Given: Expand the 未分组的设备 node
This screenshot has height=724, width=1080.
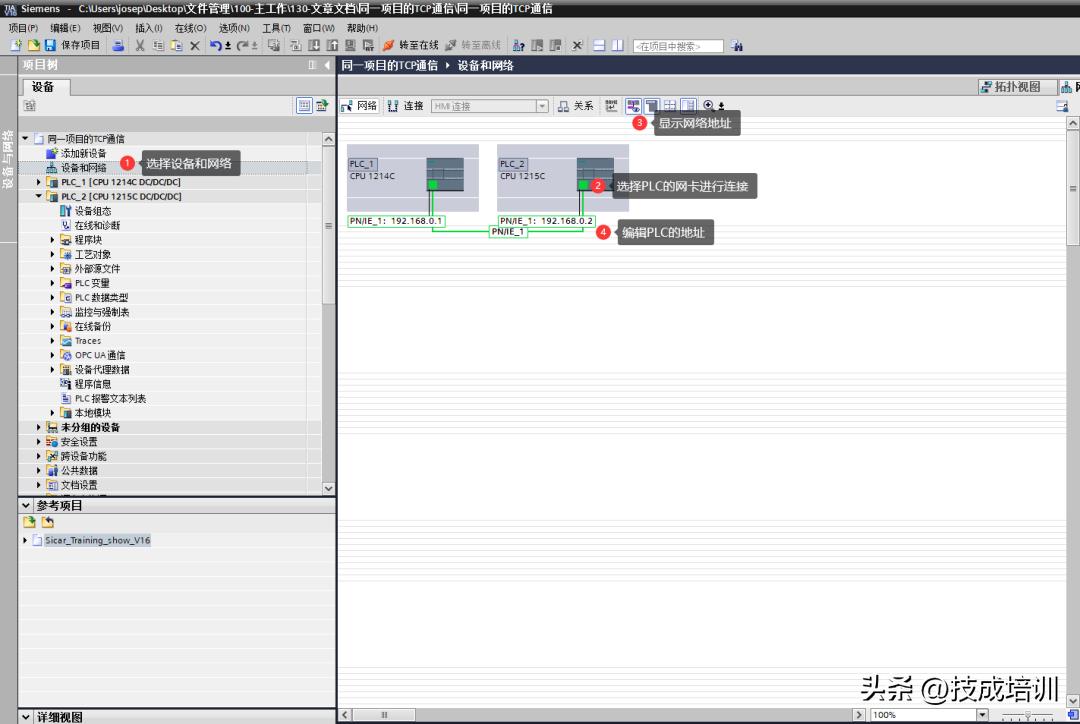Looking at the screenshot, I should click(39, 427).
